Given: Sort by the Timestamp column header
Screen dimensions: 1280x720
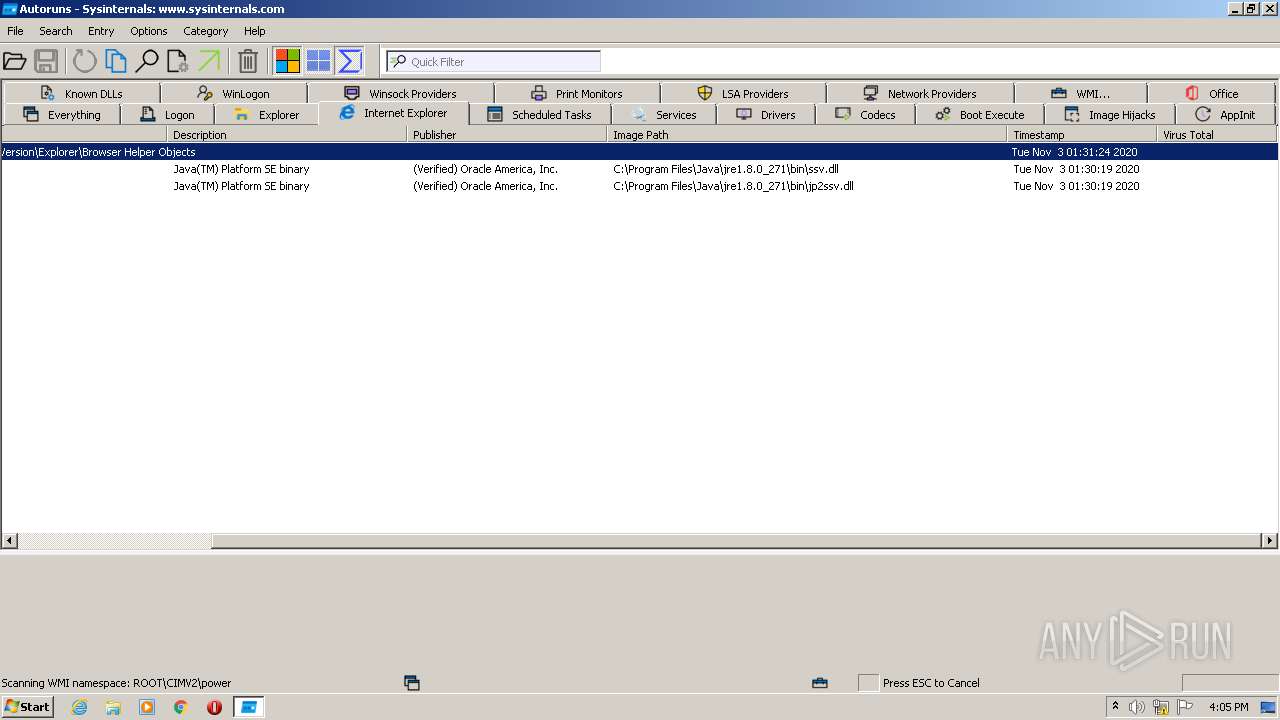Looking at the screenshot, I should point(1082,134).
